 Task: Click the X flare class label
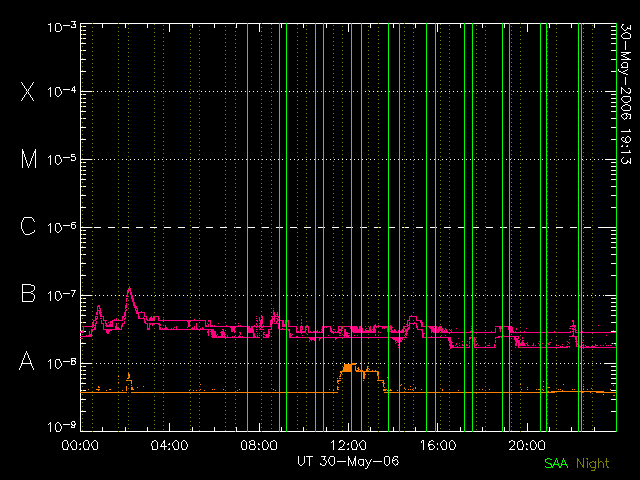28,91
